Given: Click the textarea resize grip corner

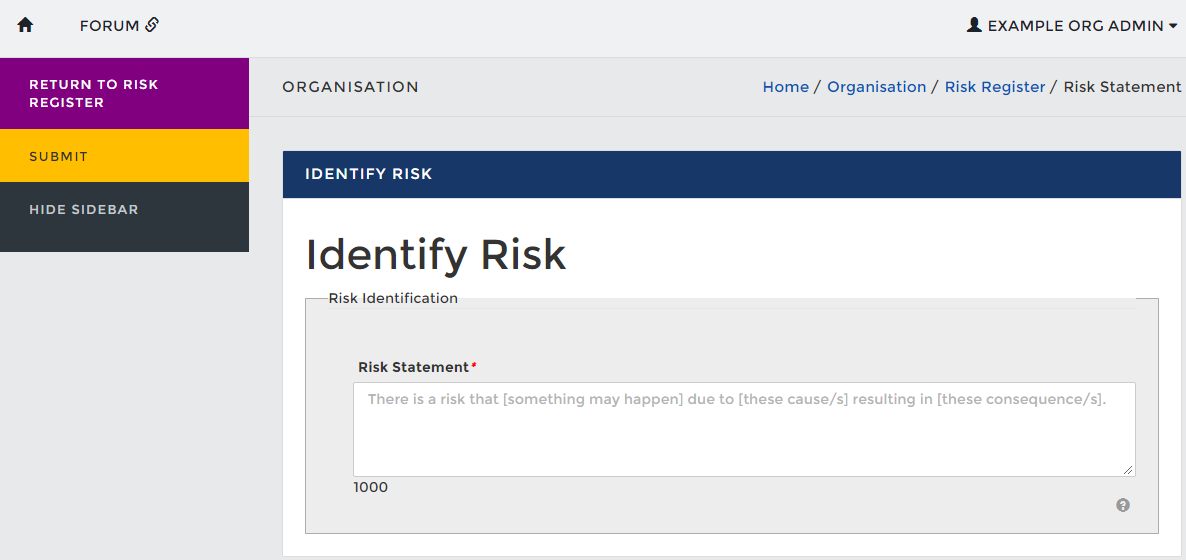Looking at the screenshot, I should [1128, 470].
